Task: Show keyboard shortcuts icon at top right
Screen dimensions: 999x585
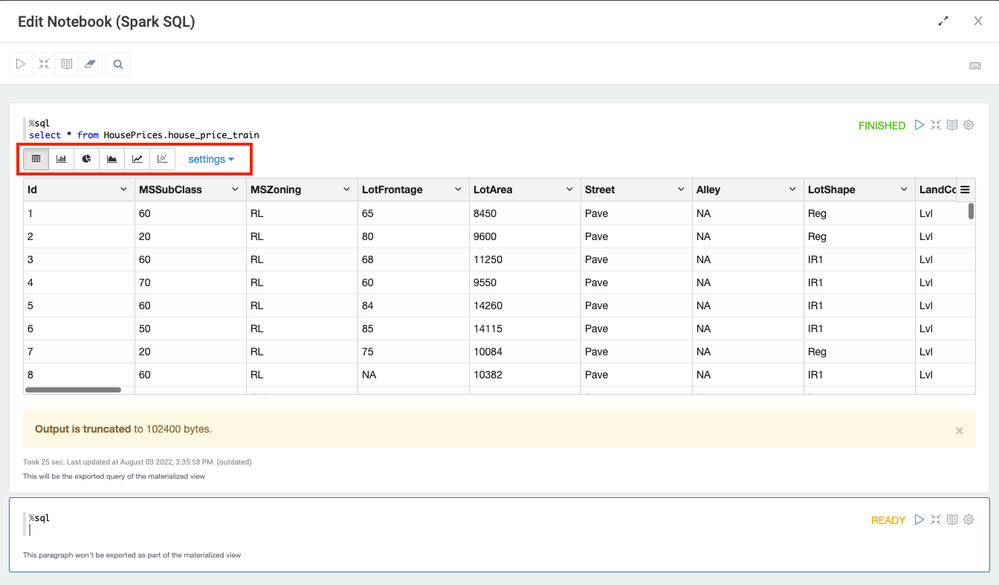Action: click(975, 66)
